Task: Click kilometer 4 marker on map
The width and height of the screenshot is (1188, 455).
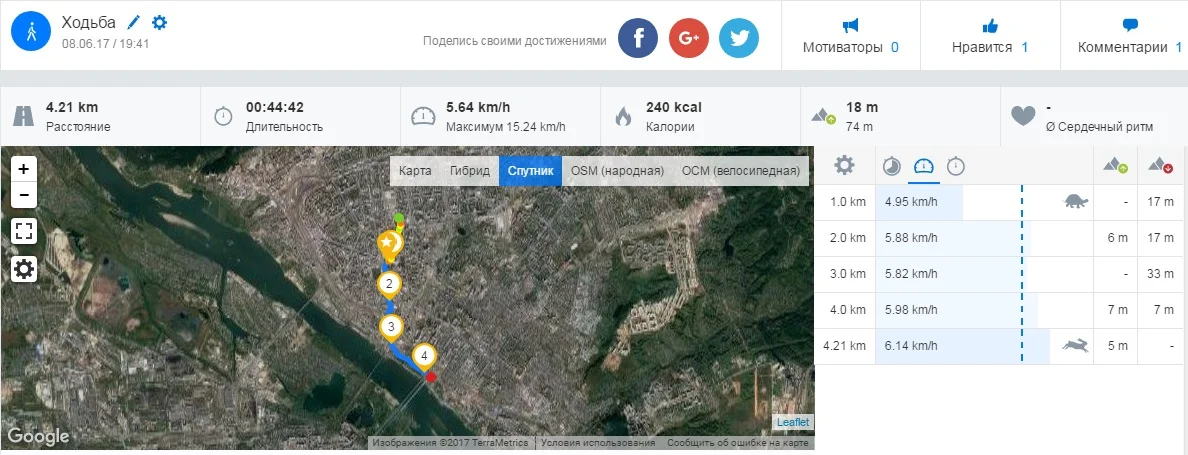Action: (424, 355)
